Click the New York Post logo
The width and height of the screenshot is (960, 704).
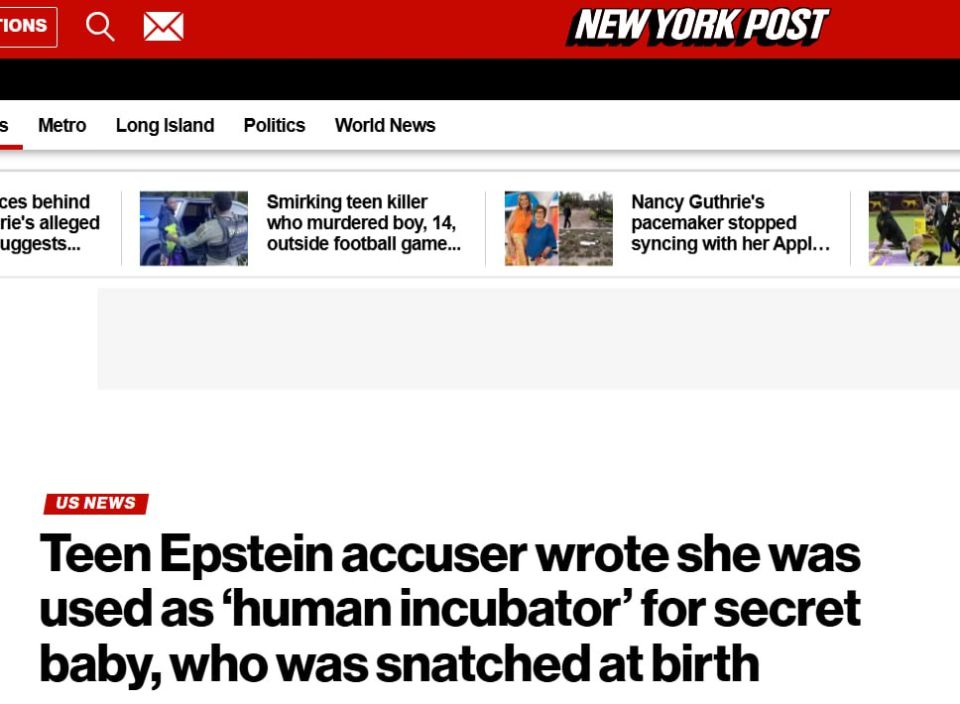(x=697, y=28)
